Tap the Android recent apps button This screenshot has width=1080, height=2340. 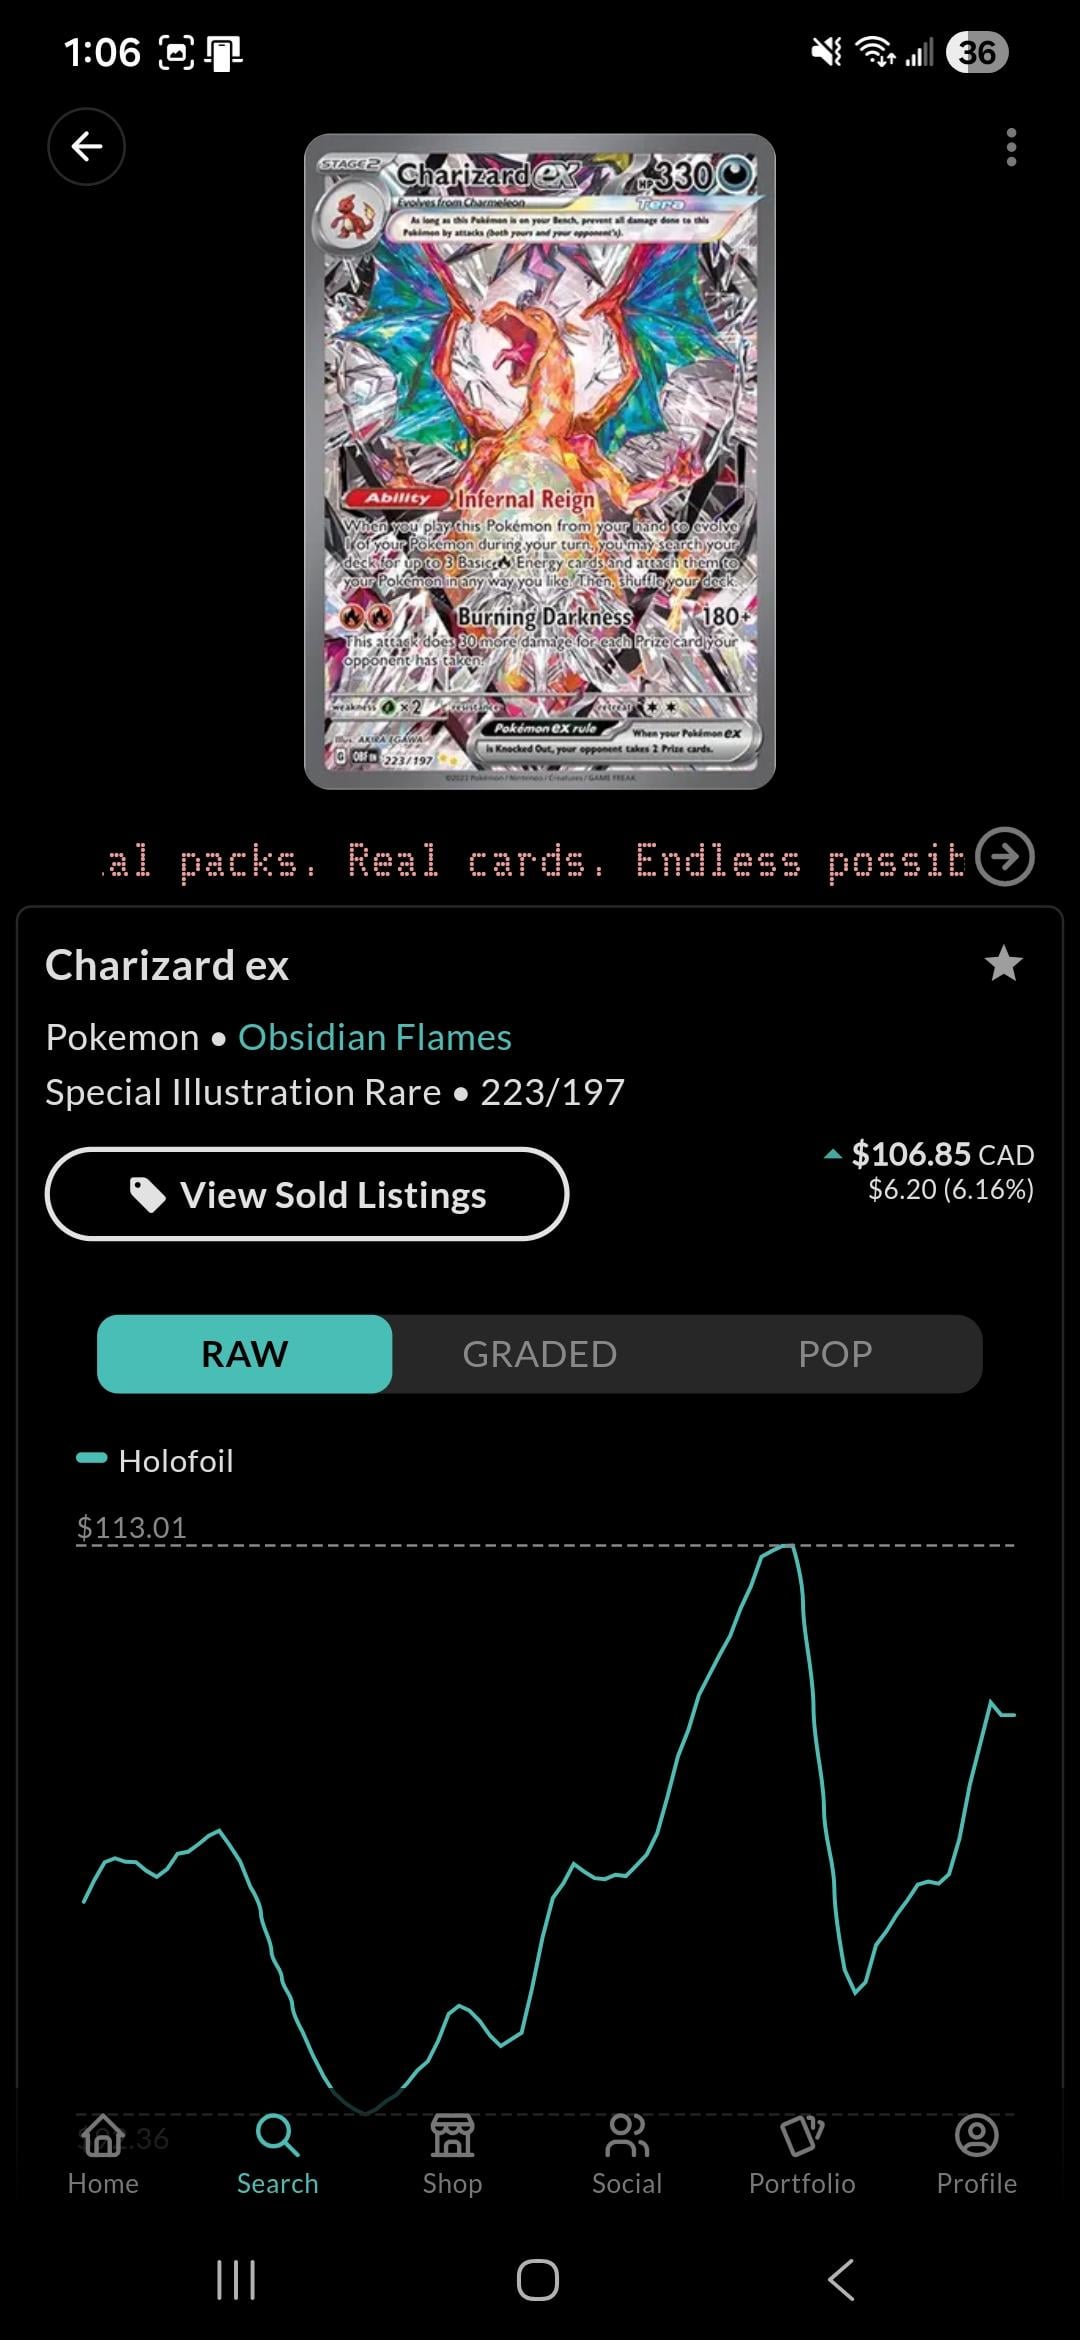pyautogui.click(x=236, y=2280)
